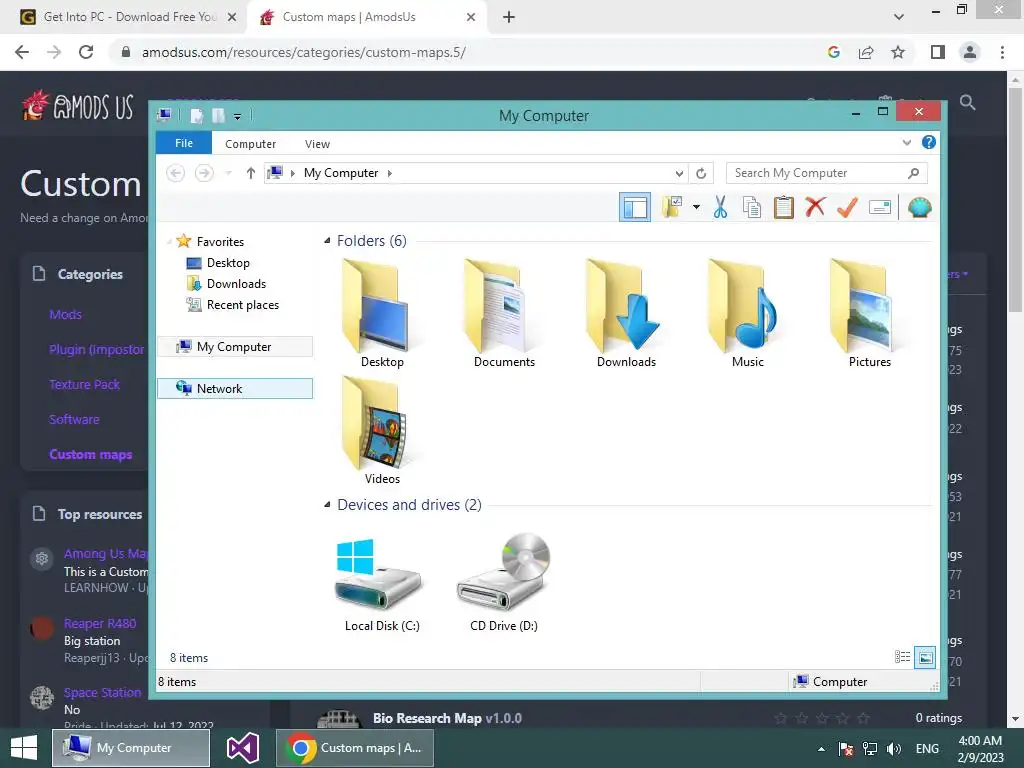
Task: Select the Videos folder icon
Action: (382, 431)
